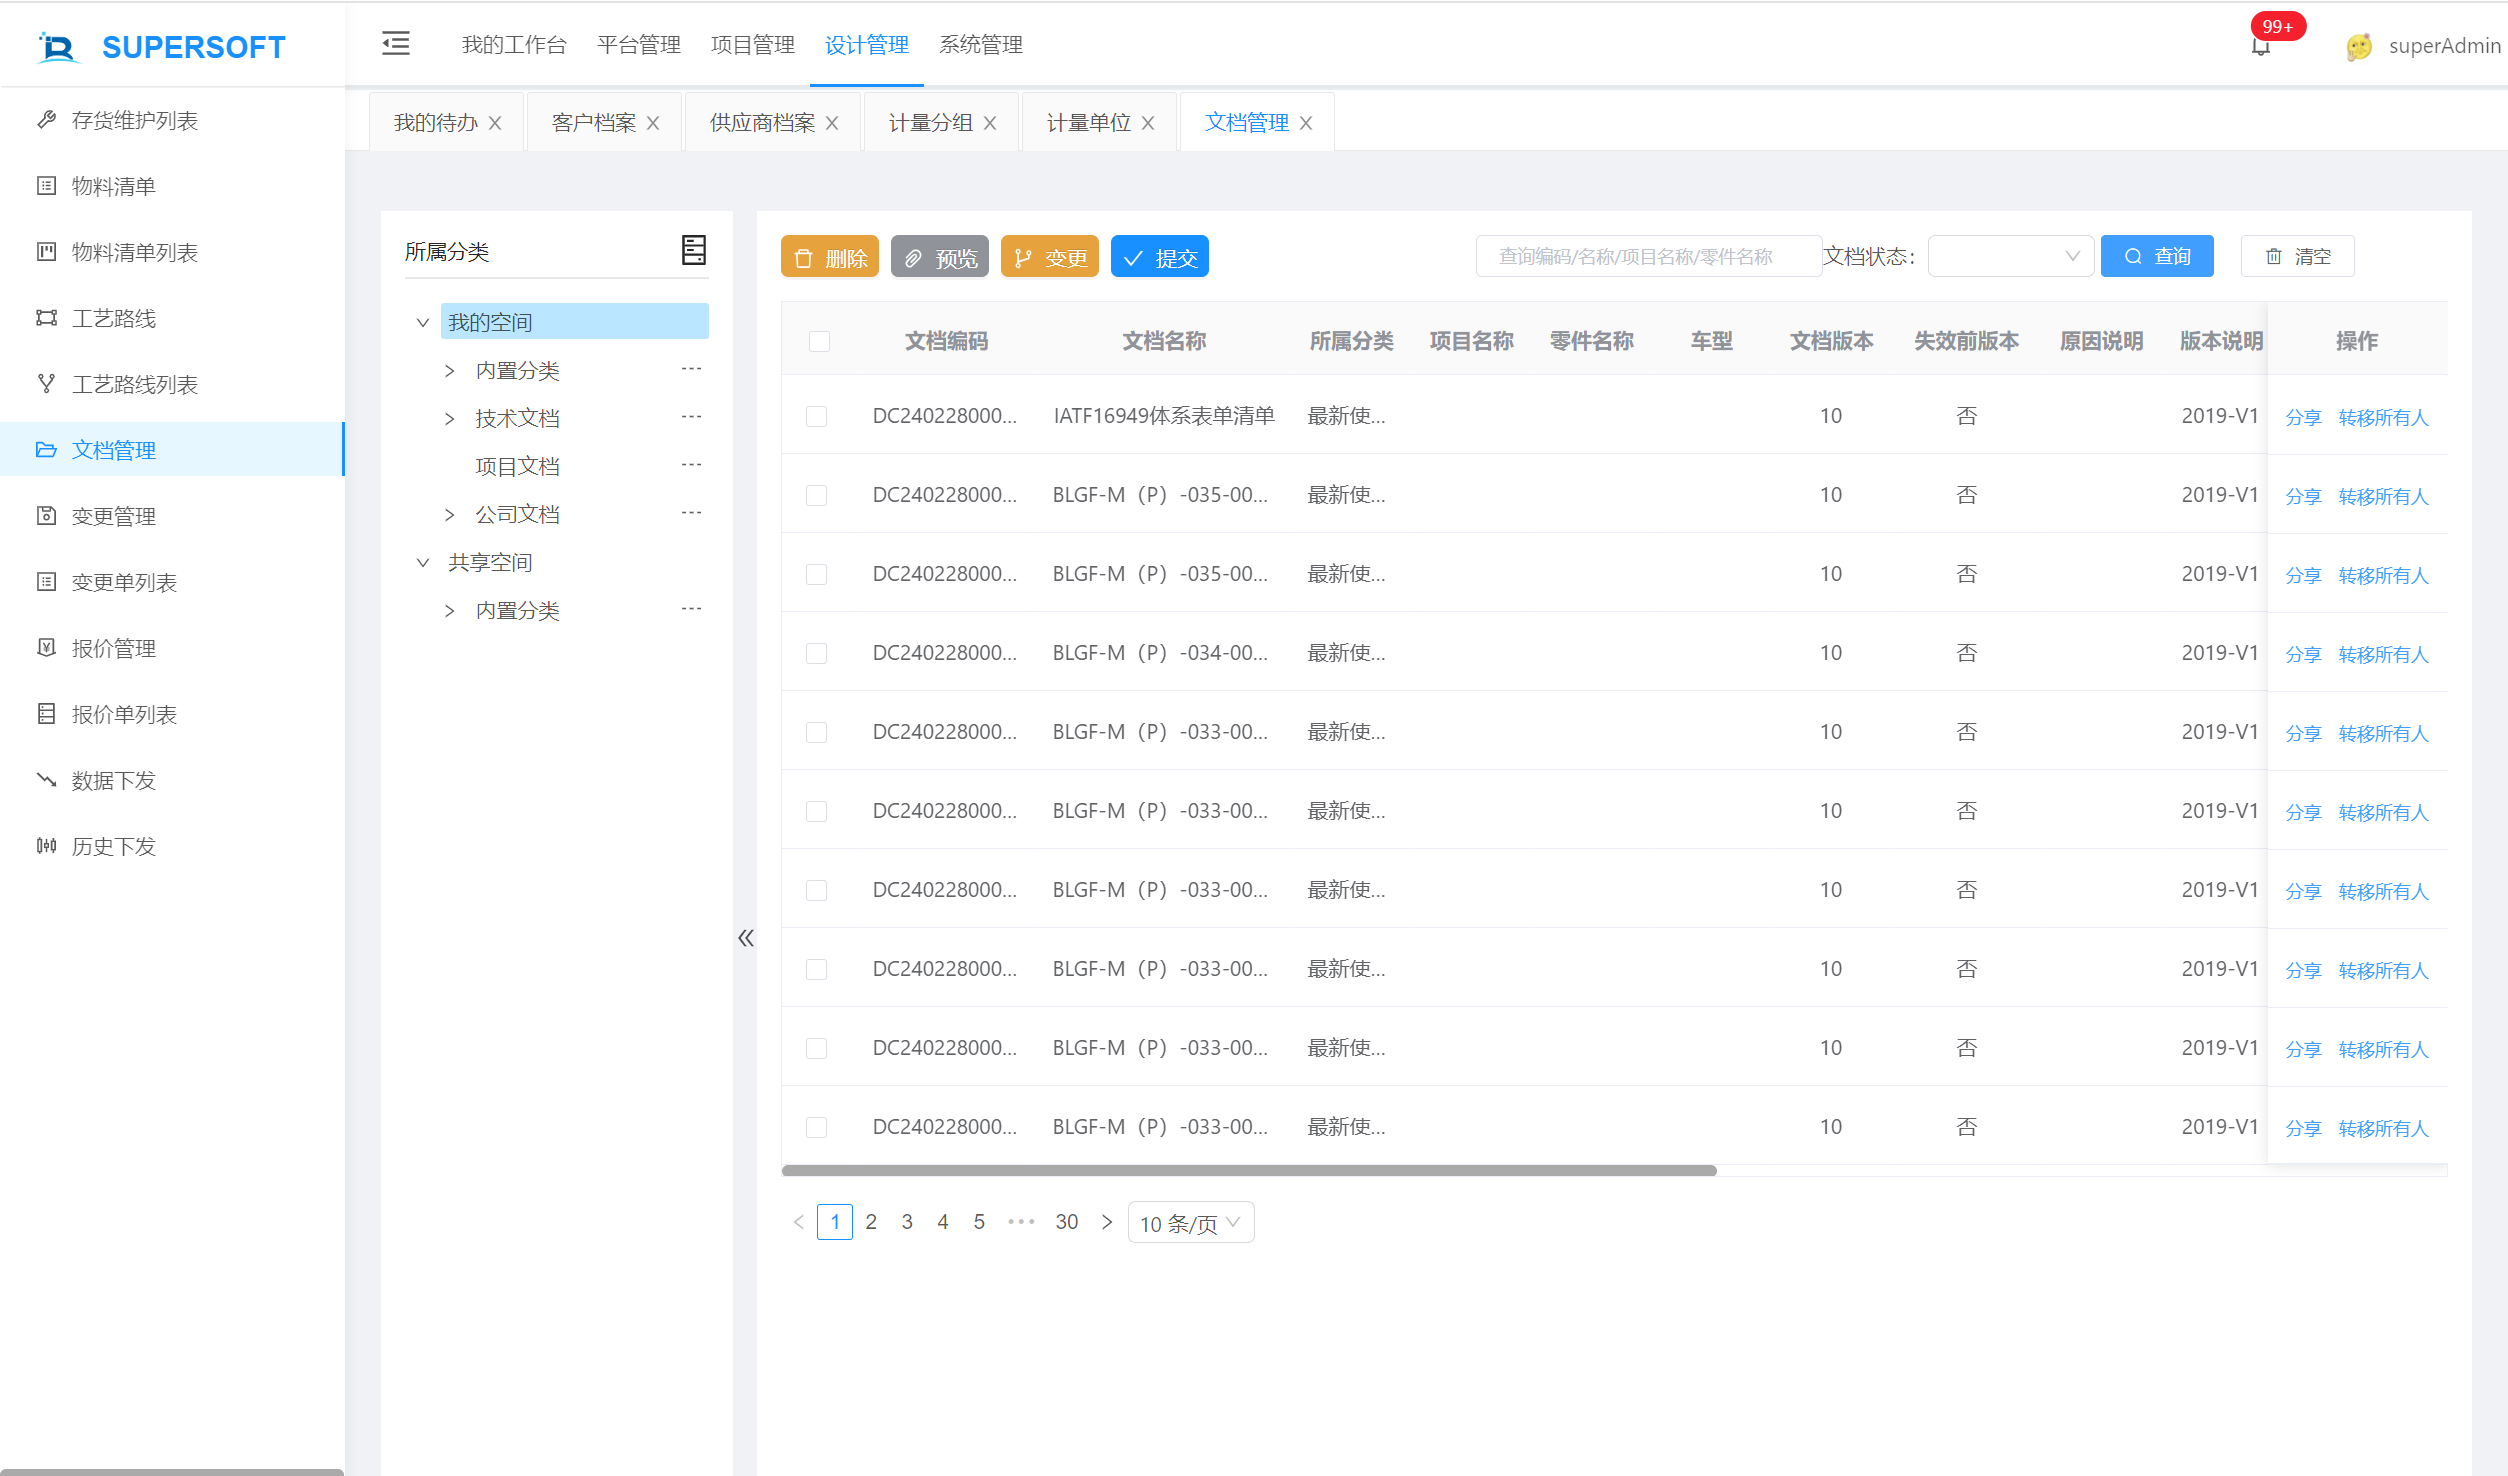Close the 客户档案 tab
The height and width of the screenshot is (1476, 2508).
coord(653,123)
